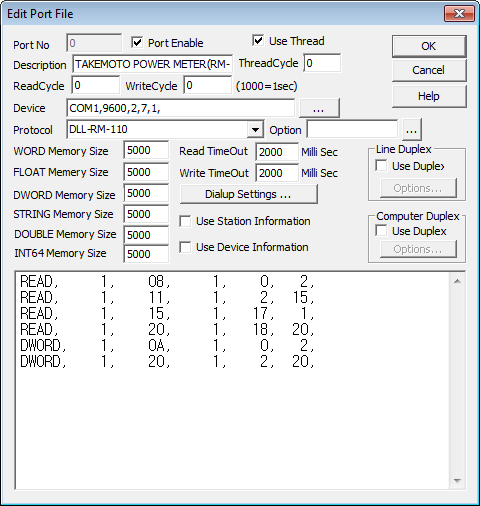Open the Help button
The image size is (480, 506).
[x=429, y=96]
